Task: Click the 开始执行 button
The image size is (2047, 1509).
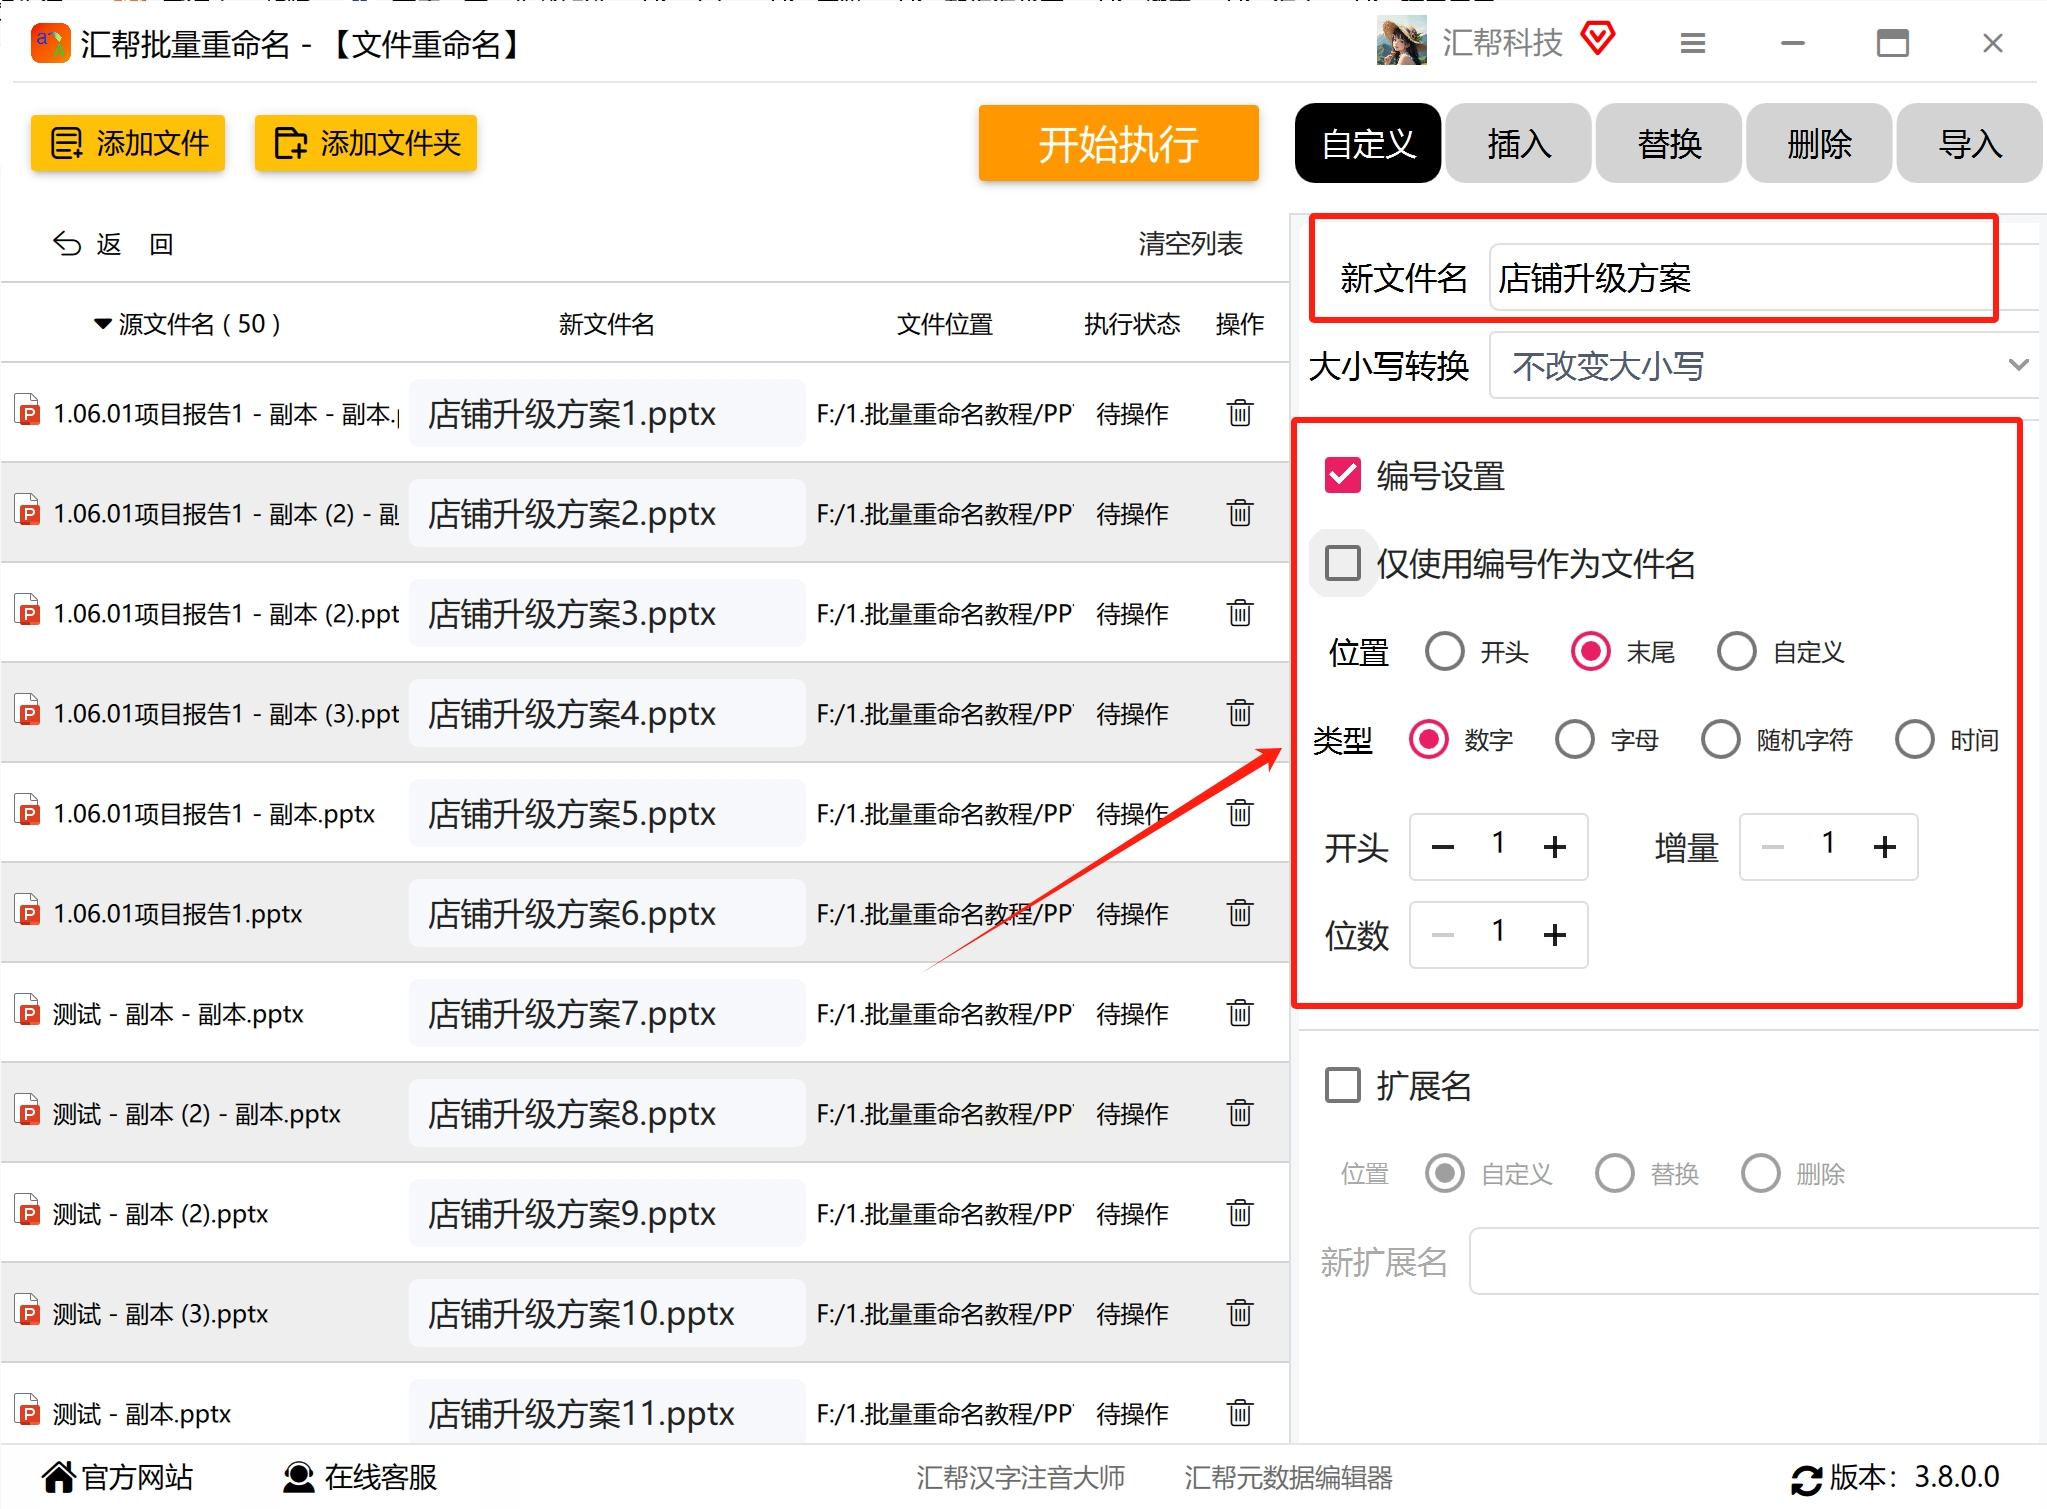Action: point(1118,144)
